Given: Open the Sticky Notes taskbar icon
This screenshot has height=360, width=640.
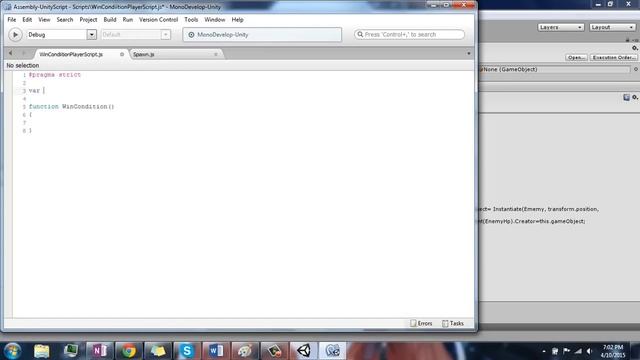Looking at the screenshot, I should coord(158,351).
